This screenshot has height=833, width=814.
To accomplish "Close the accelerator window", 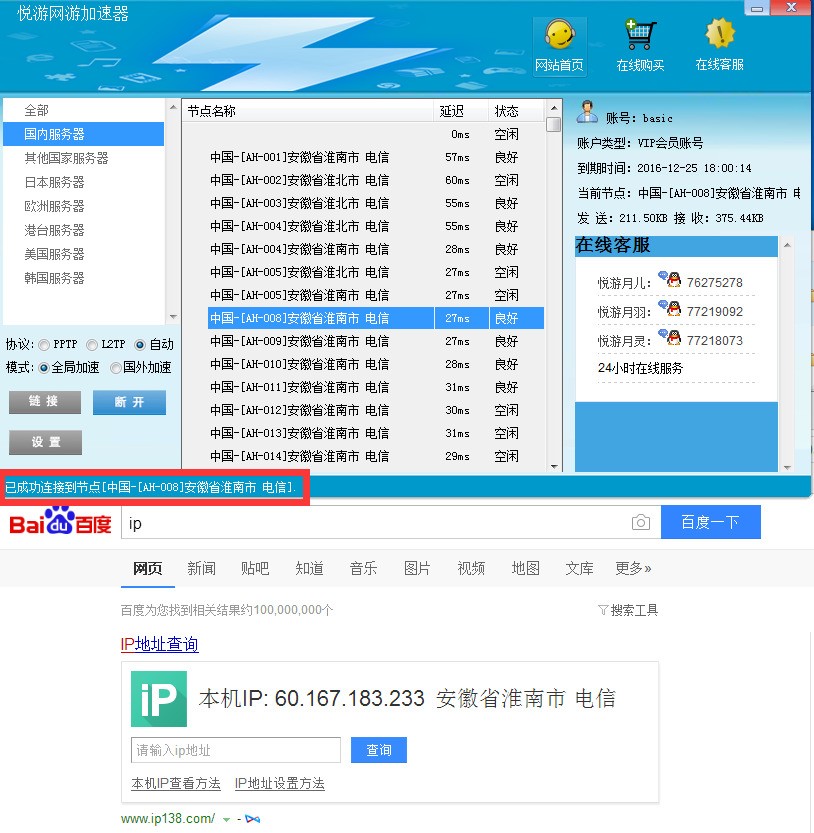I will click(x=791, y=7).
